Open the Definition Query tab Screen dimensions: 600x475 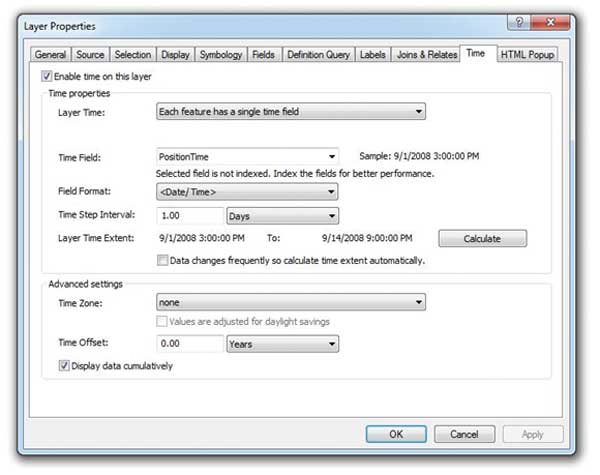318,55
